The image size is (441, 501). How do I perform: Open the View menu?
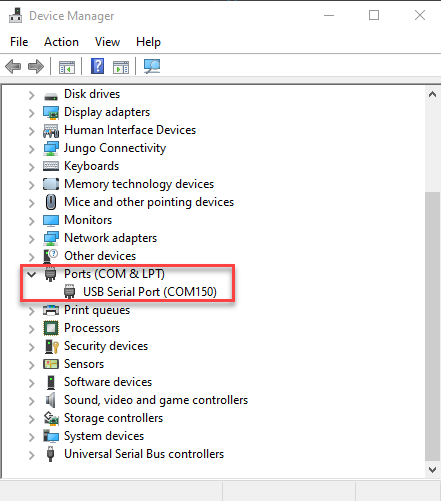pos(107,42)
